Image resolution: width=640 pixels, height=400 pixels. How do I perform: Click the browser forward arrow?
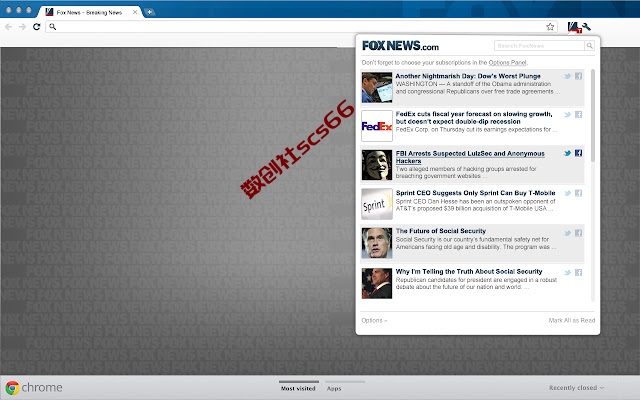click(x=22, y=27)
